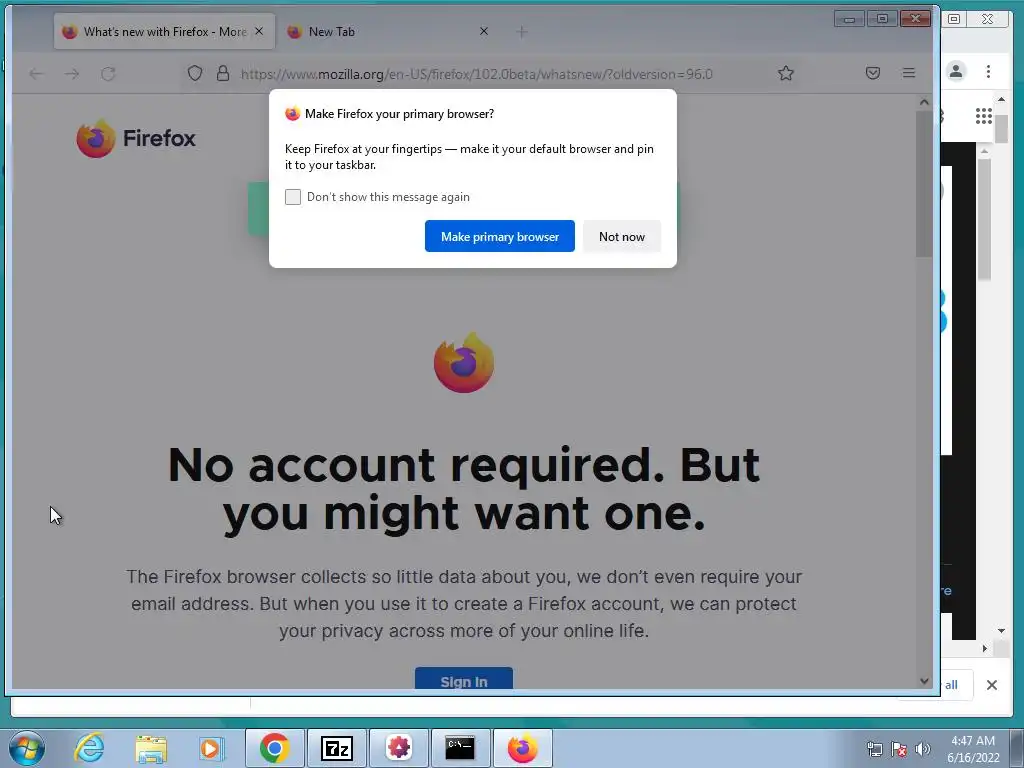The image size is (1024, 768).
Task: Click the Firefox logo at page top
Action: point(136,138)
